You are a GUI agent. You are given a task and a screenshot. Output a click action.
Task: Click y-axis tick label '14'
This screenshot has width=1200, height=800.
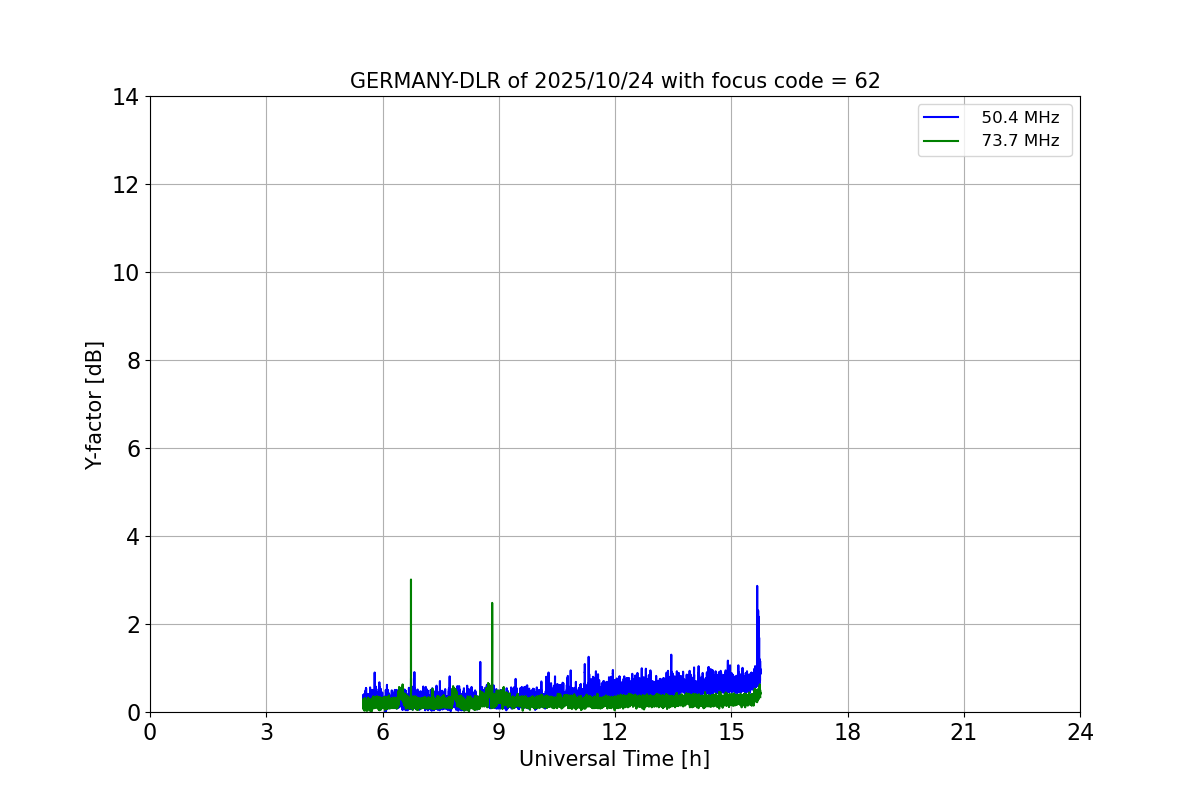pyautogui.click(x=126, y=97)
